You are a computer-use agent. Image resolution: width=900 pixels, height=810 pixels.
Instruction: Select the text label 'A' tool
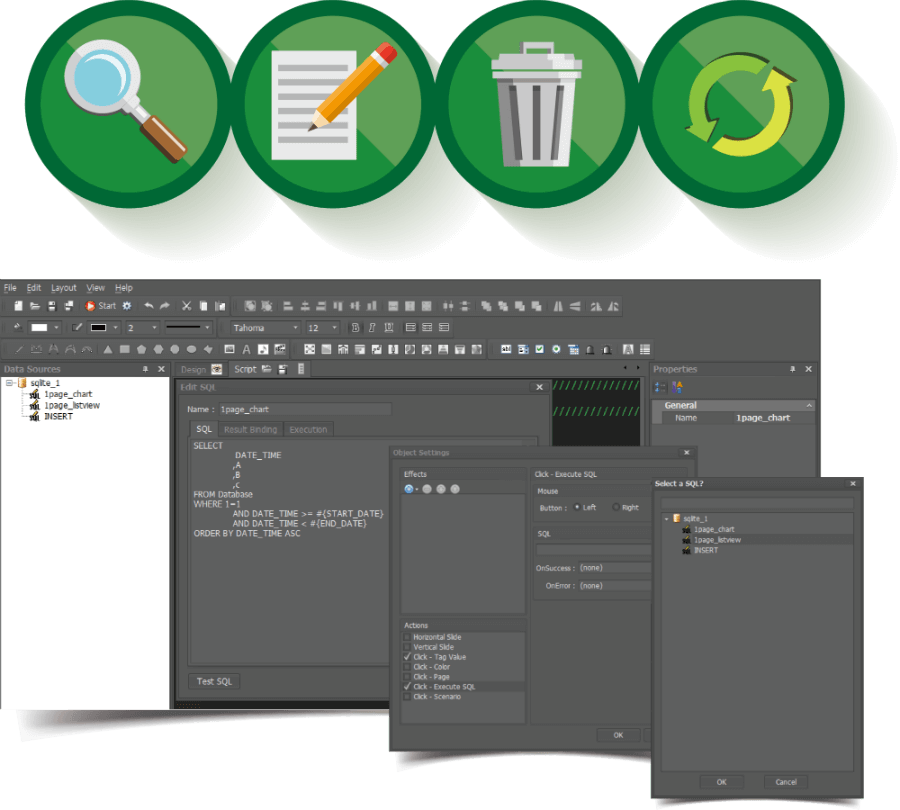coord(246,349)
